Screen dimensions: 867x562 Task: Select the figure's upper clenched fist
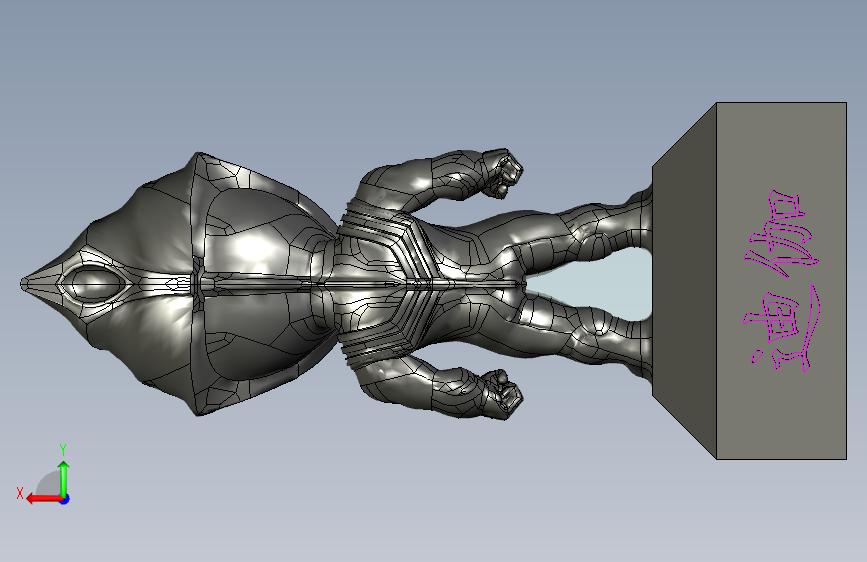pyautogui.click(x=501, y=172)
